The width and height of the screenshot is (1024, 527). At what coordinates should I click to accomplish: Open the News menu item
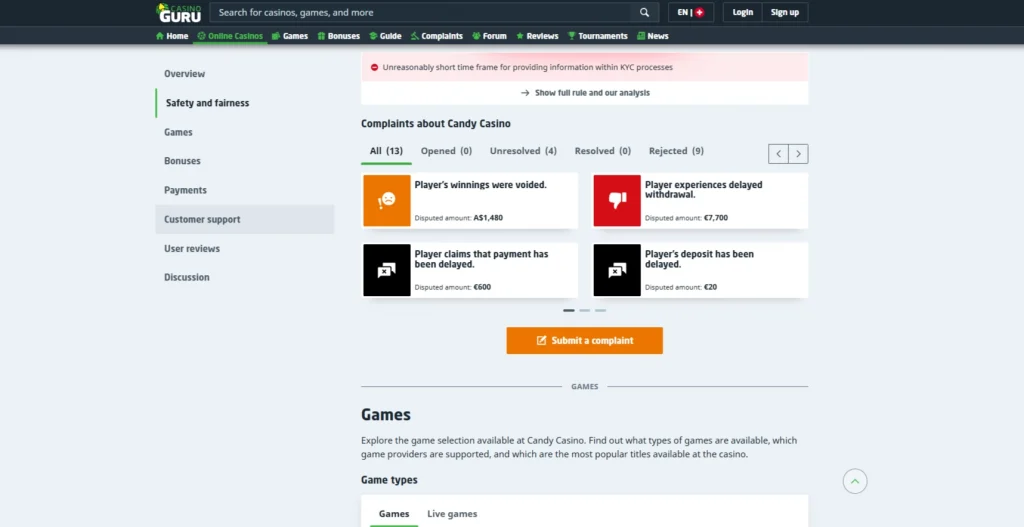pos(652,36)
